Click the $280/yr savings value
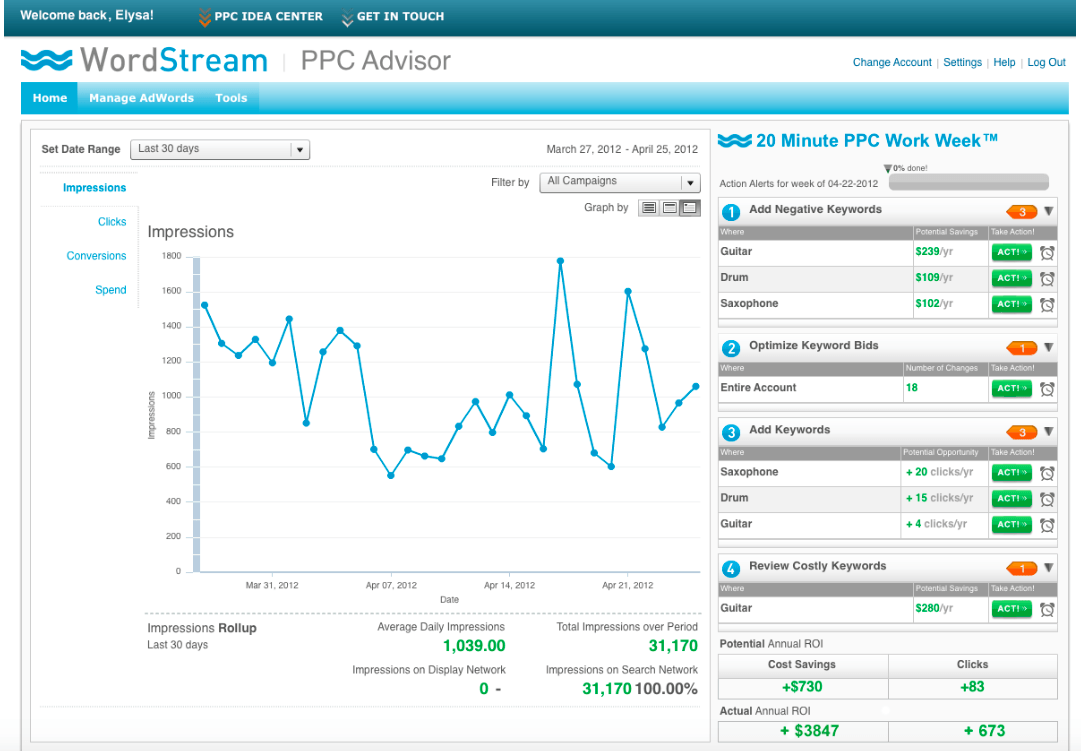Image resolution: width=1081 pixels, height=751 pixels. [934, 608]
